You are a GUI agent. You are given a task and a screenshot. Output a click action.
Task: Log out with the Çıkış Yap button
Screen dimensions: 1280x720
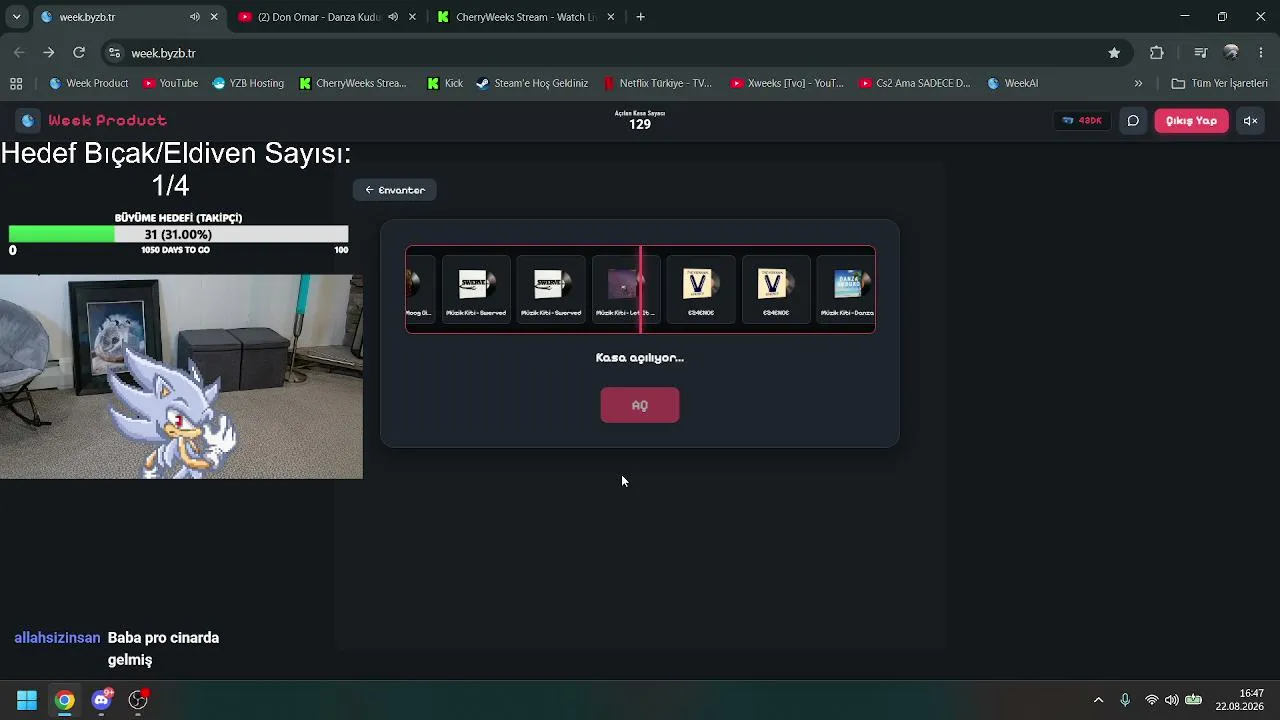coord(1191,120)
